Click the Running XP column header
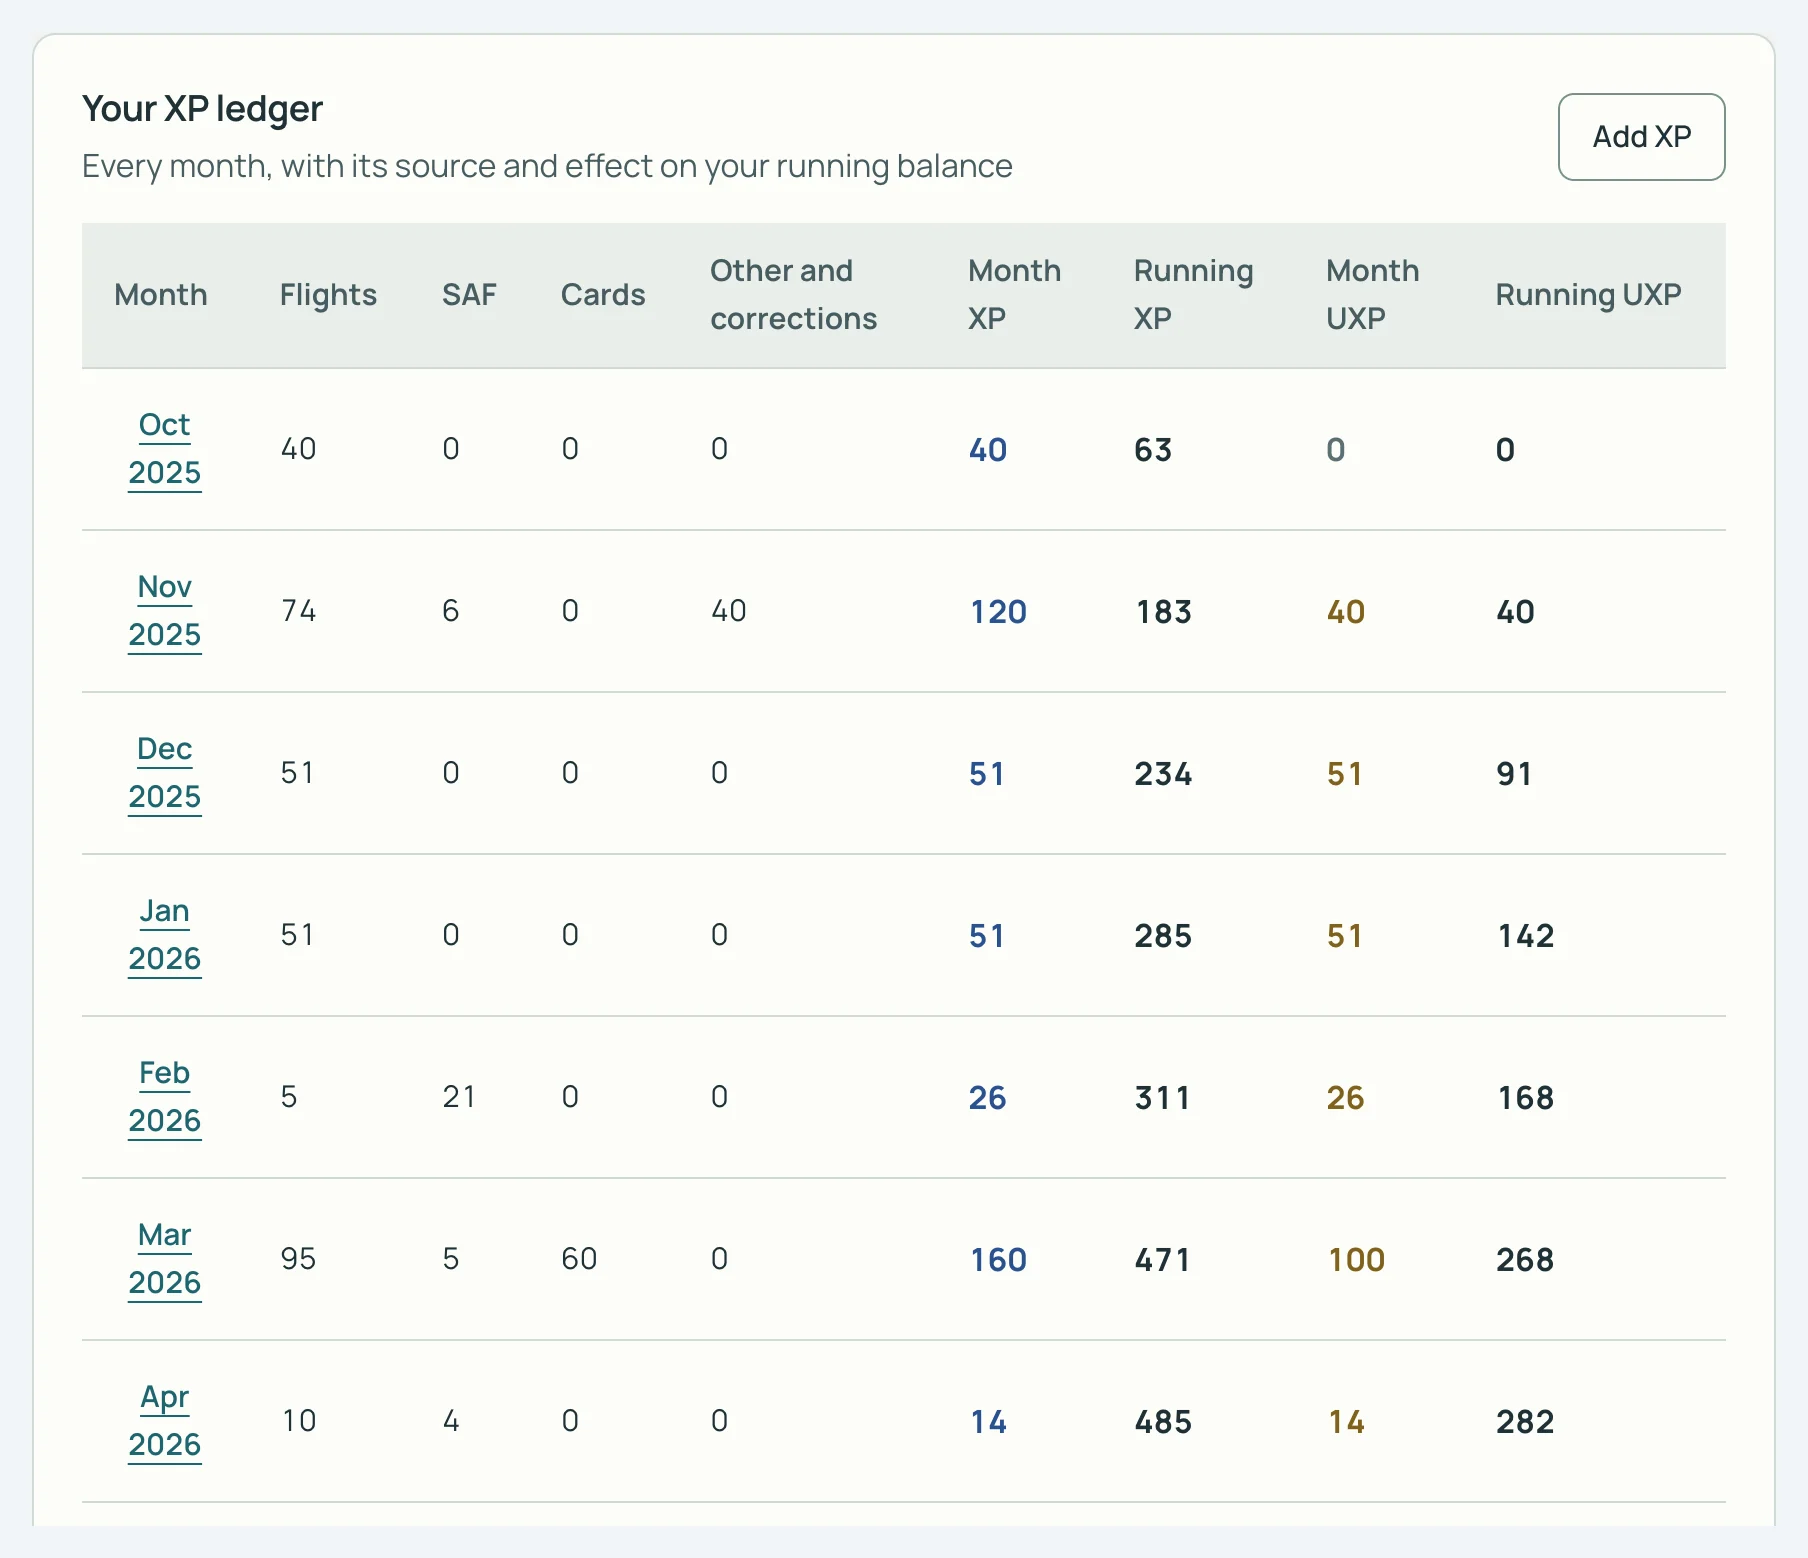The image size is (1808, 1558). [1193, 295]
